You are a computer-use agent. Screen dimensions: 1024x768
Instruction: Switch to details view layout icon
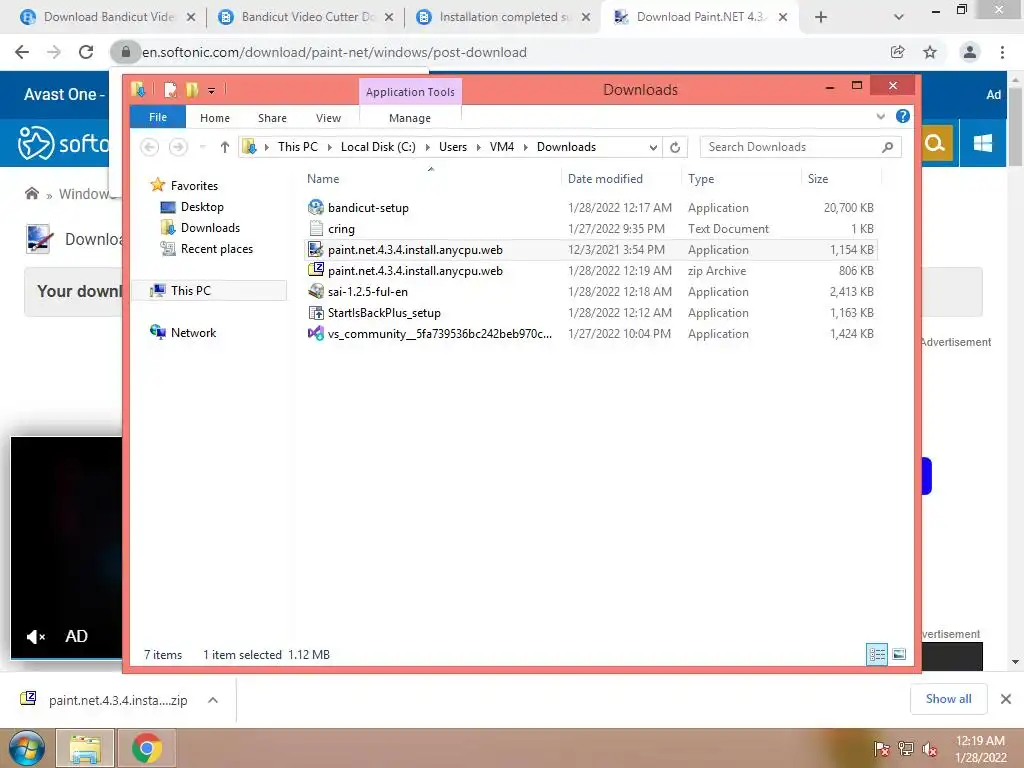[x=877, y=654]
